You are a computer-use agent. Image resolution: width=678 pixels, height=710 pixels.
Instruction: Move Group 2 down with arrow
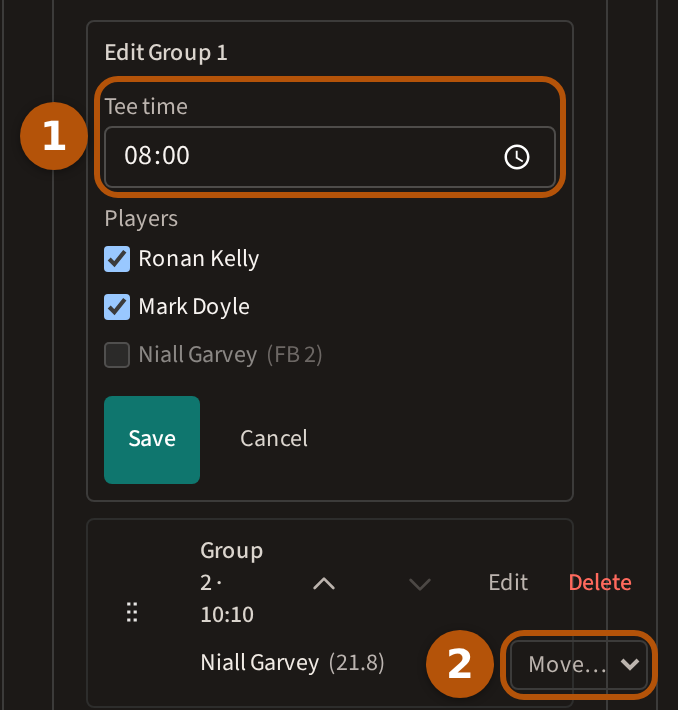click(420, 583)
